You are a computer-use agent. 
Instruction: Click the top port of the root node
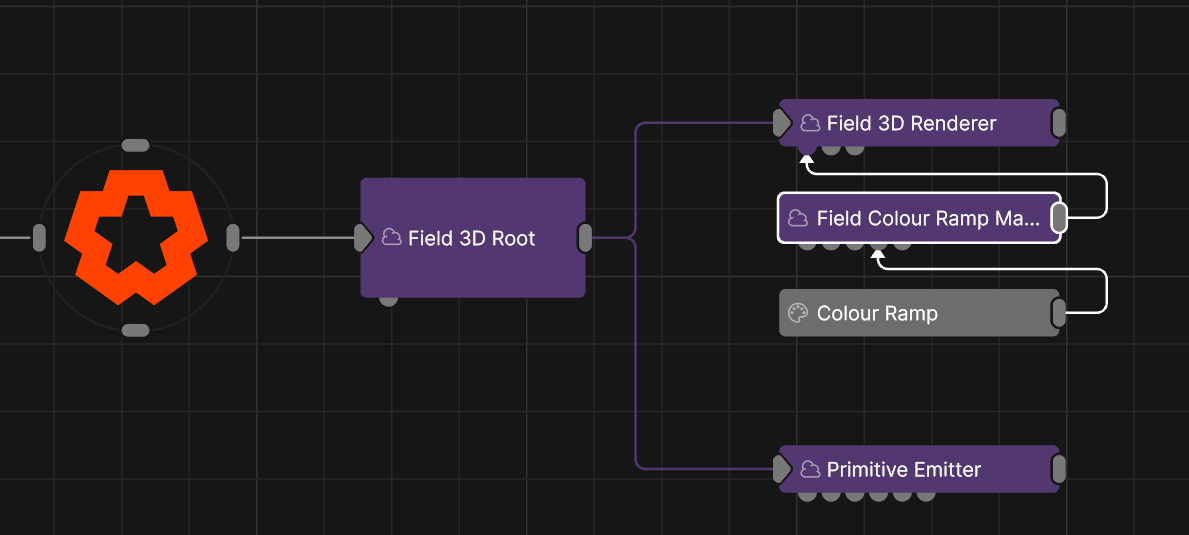coord(135,146)
